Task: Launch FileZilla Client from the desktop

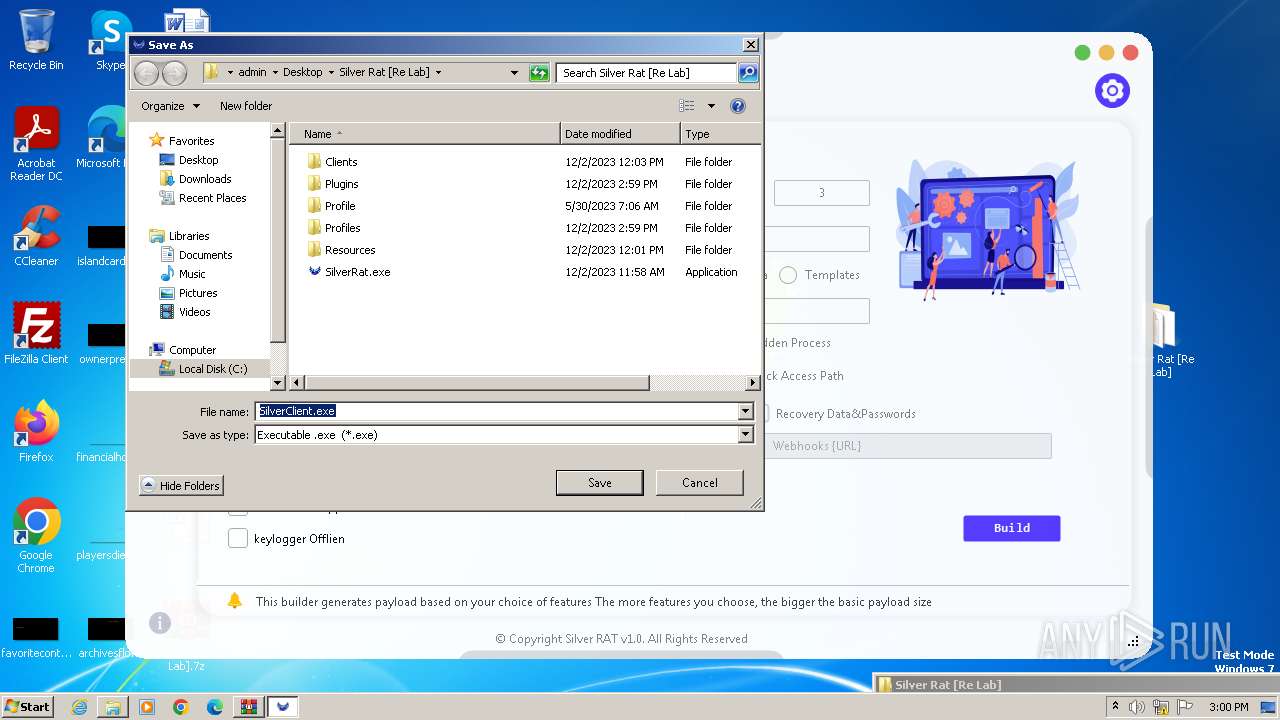Action: tap(36, 333)
